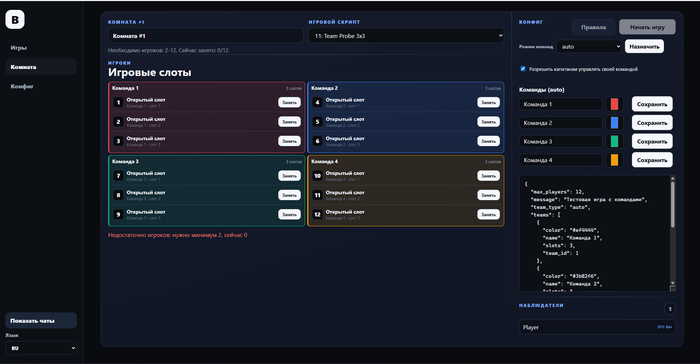
Task: Pick the orange color swatch for Команда 4
Action: (x=614, y=160)
